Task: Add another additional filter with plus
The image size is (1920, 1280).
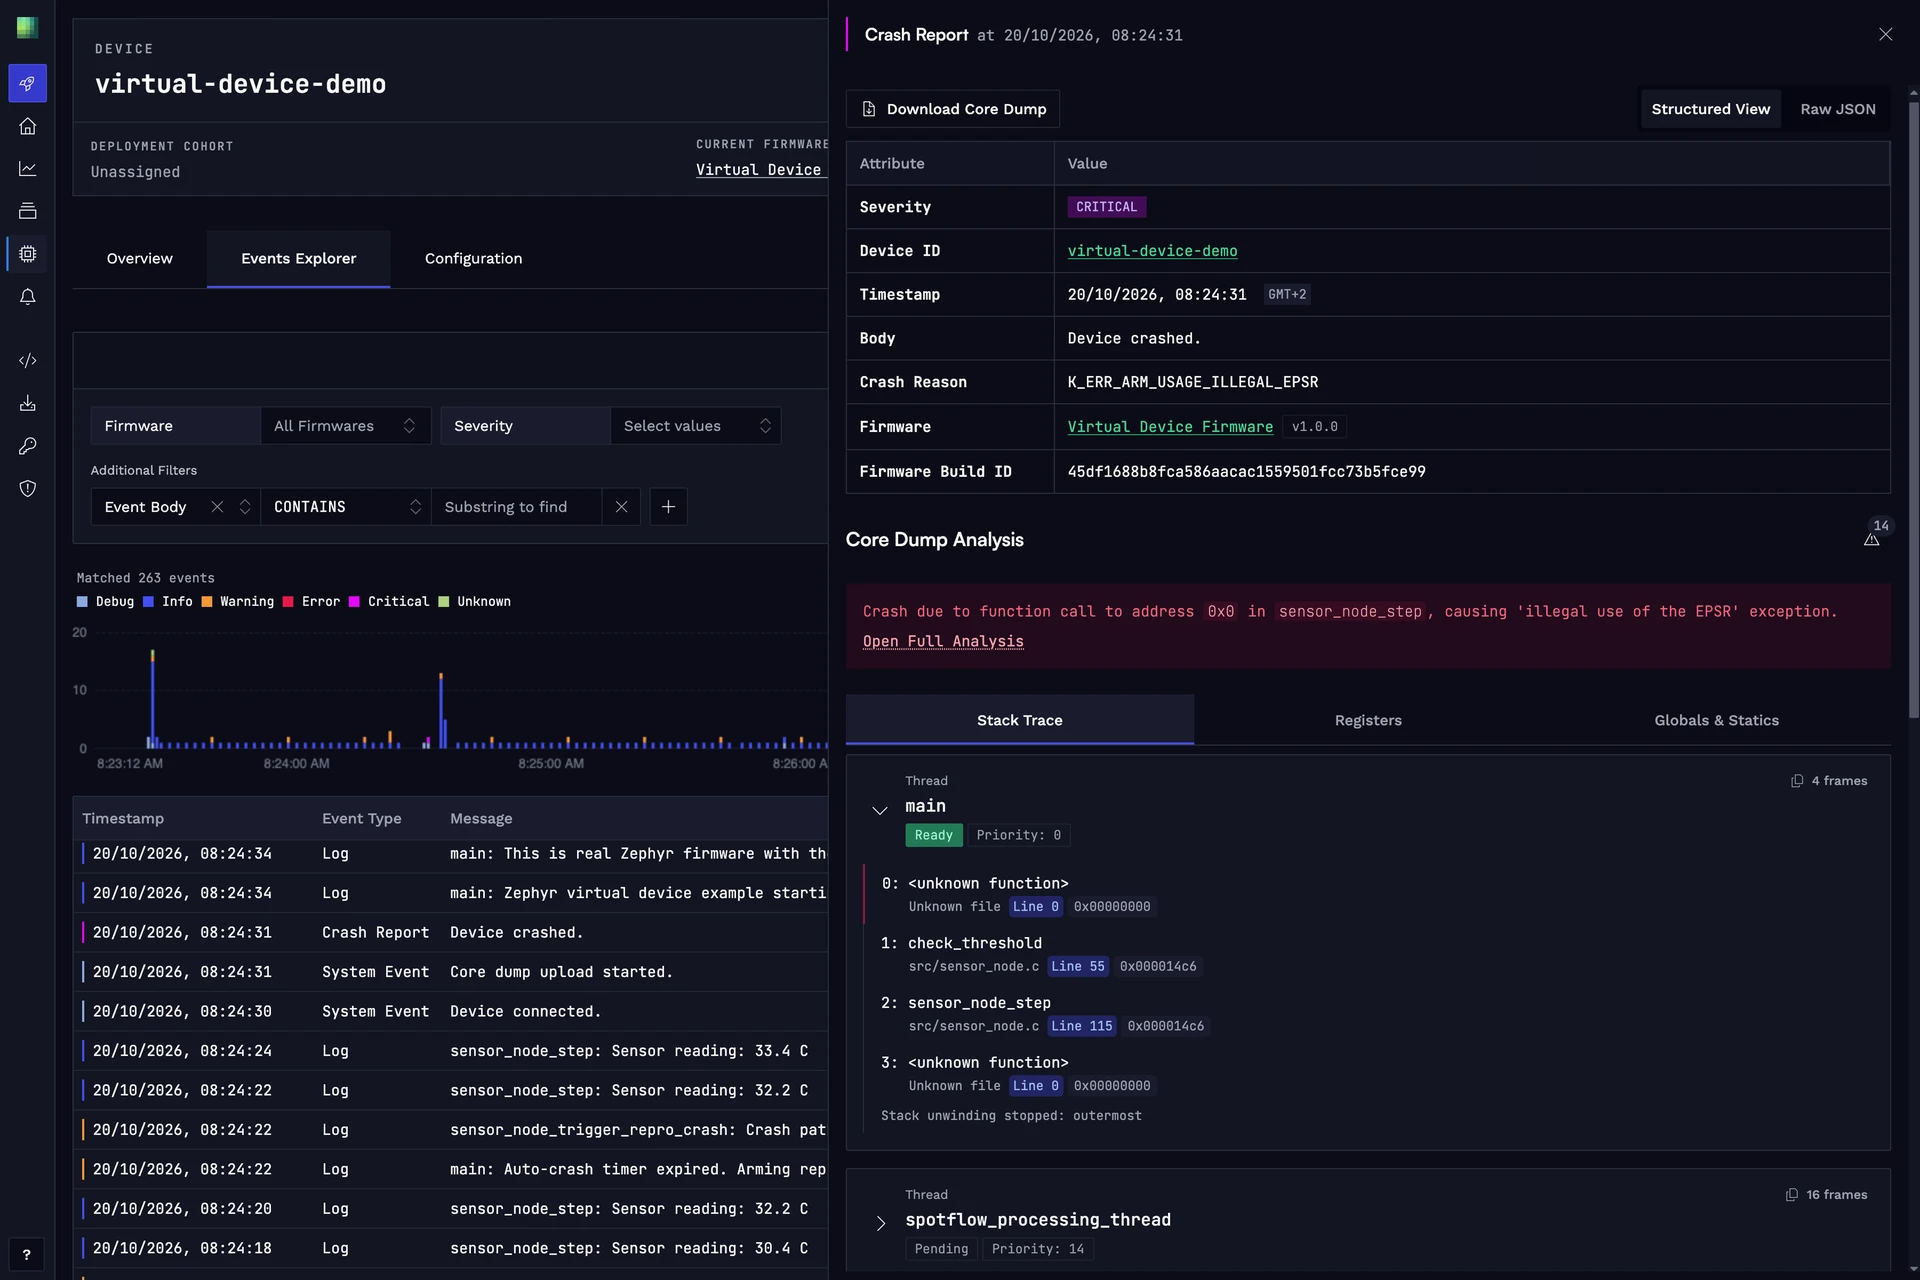Action: pyautogui.click(x=668, y=507)
